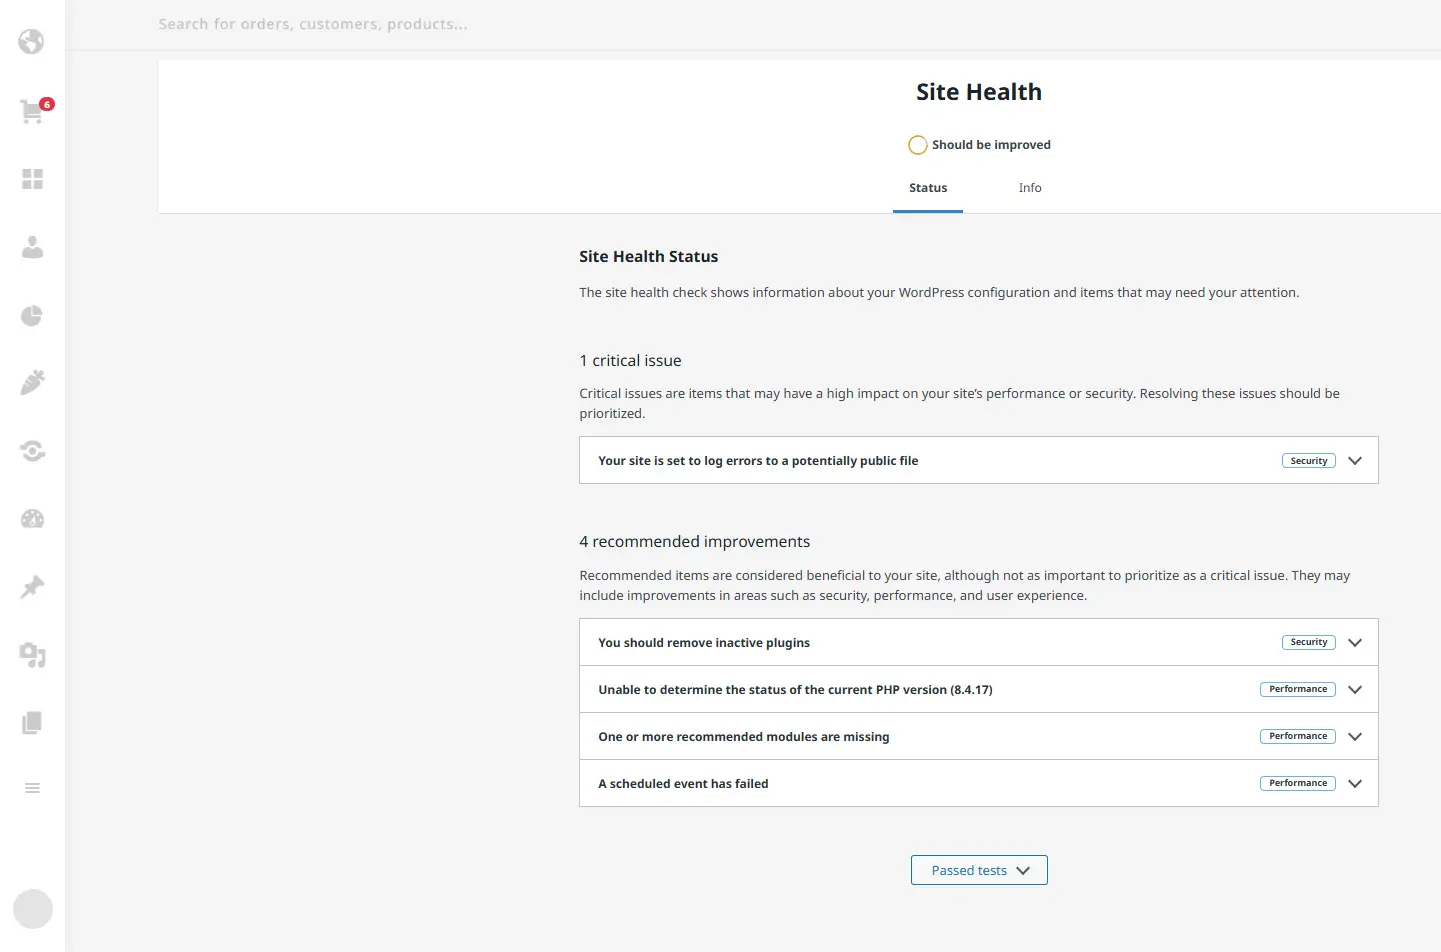Click 'A scheduled event has failed' title

(x=683, y=784)
